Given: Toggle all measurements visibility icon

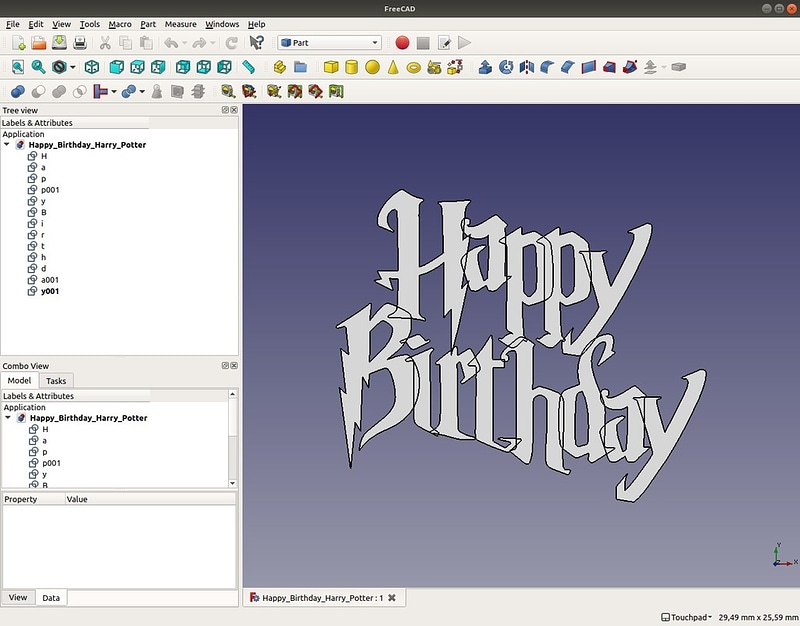Looking at the screenshot, I should 295,91.
